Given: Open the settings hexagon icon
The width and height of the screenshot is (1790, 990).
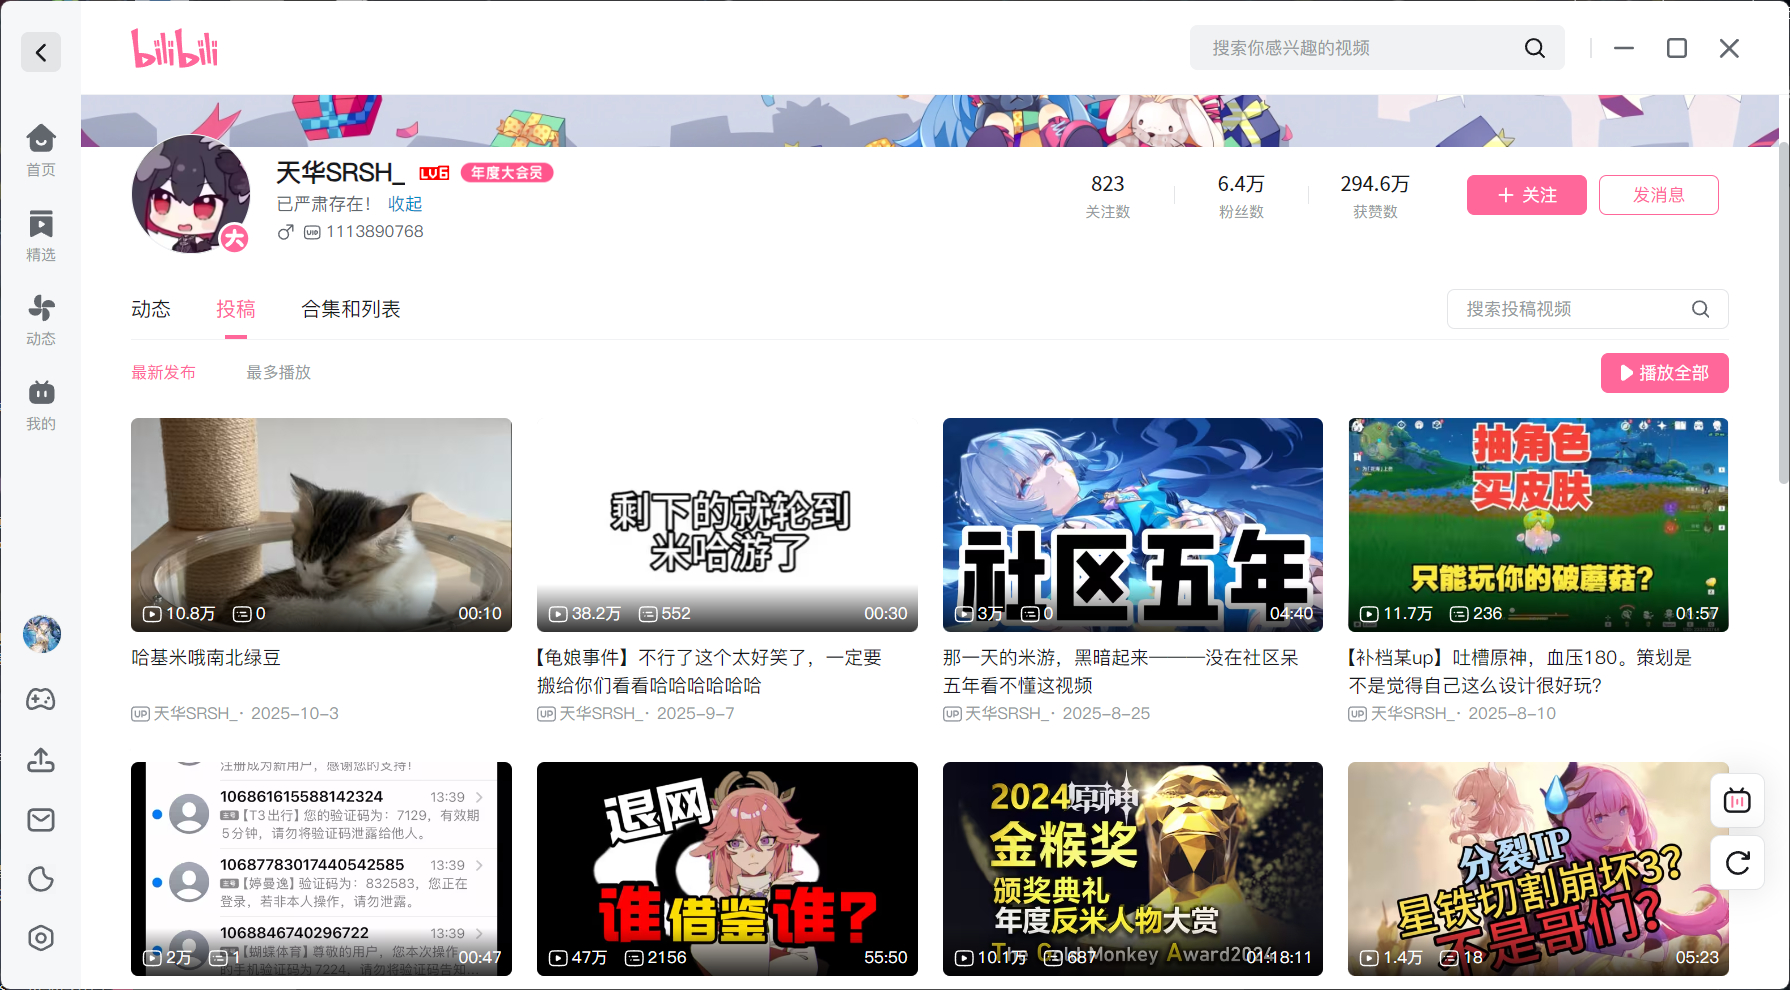Looking at the screenshot, I should pyautogui.click(x=41, y=938).
